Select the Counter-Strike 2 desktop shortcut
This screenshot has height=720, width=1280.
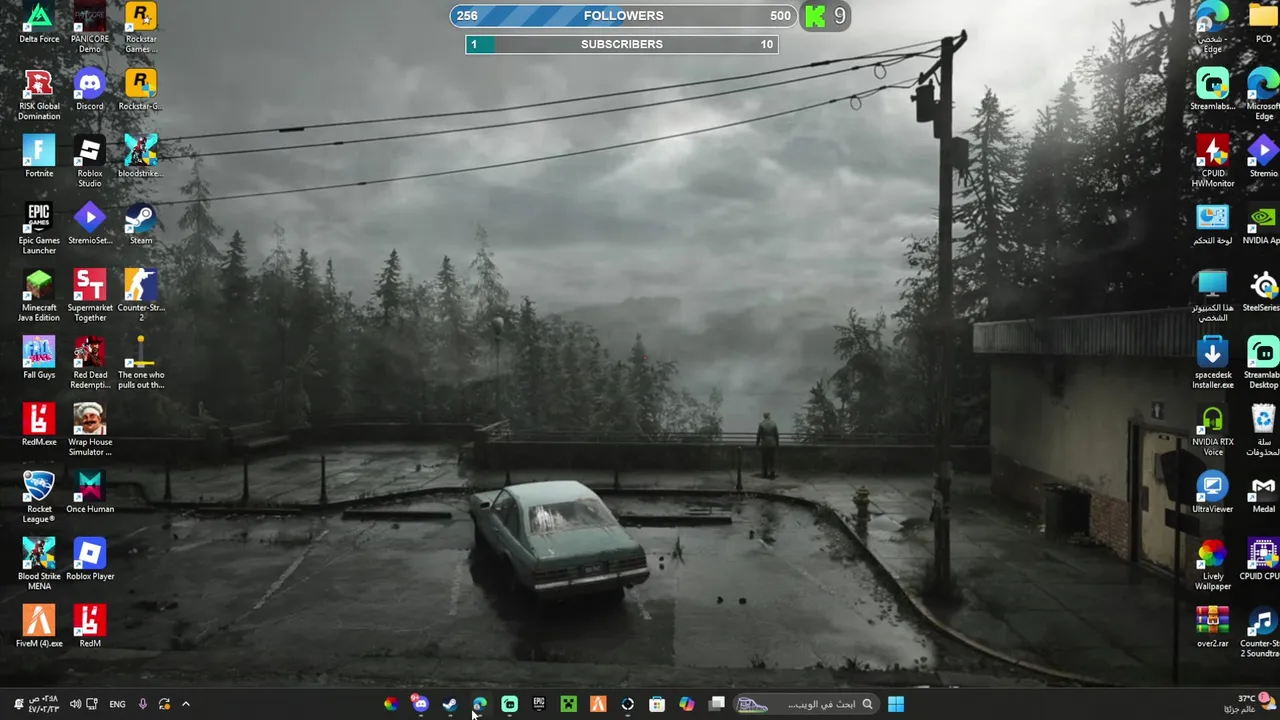[x=141, y=296]
